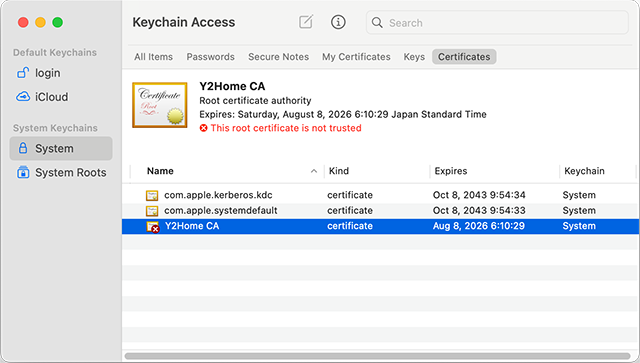Viewport: 640px width, 363px height.
Task: Select the System keychain in sidebar
Action: coord(61,148)
